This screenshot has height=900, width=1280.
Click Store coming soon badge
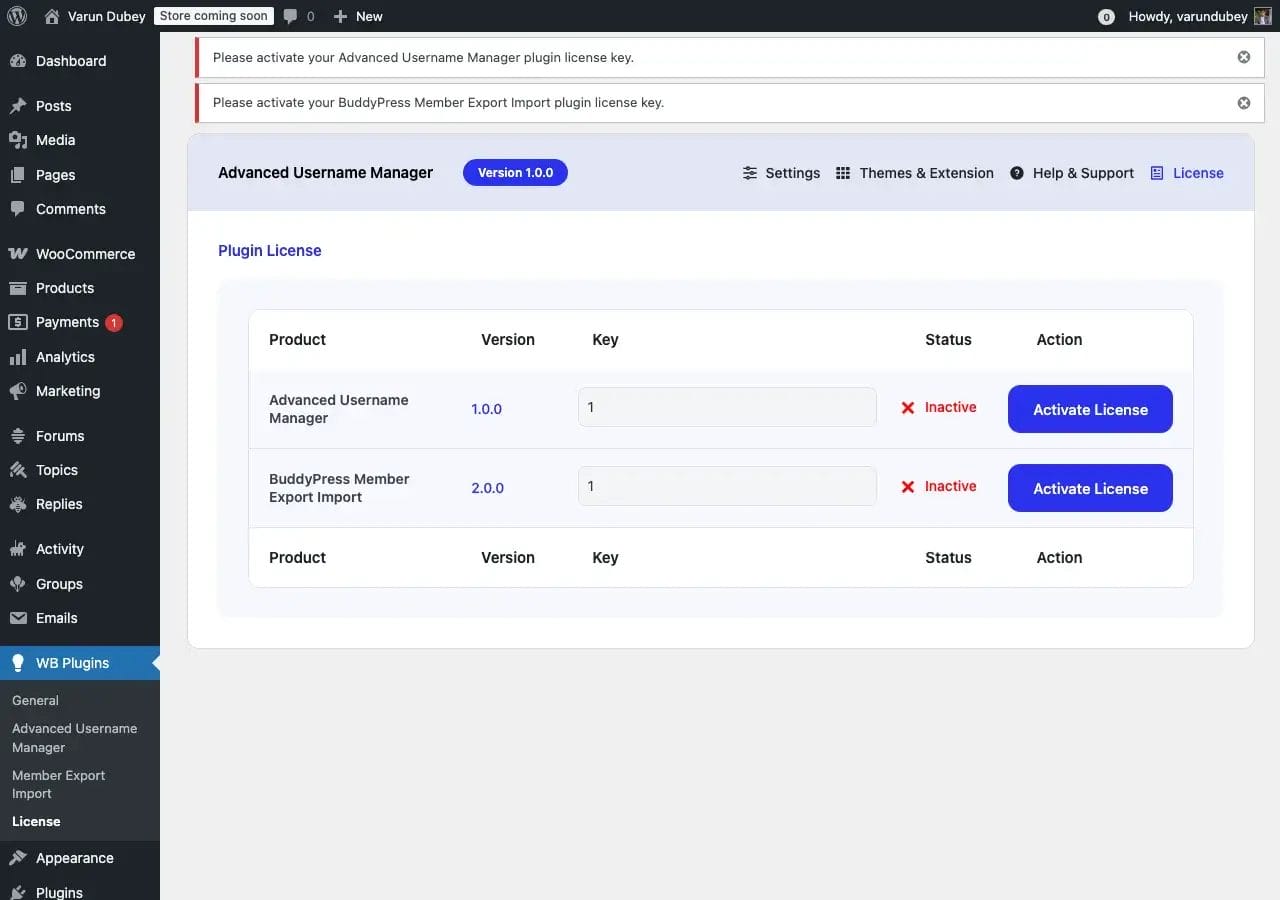(x=214, y=16)
